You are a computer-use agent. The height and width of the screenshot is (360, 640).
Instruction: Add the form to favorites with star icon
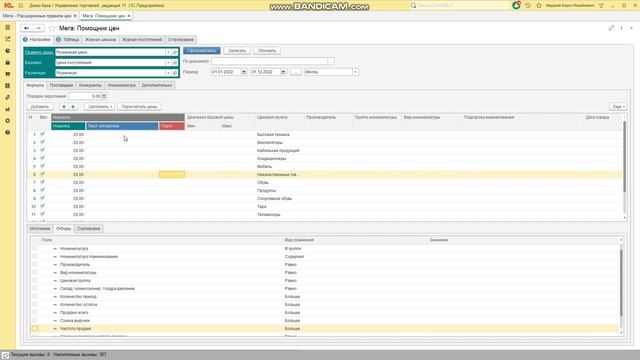click(x=52, y=28)
